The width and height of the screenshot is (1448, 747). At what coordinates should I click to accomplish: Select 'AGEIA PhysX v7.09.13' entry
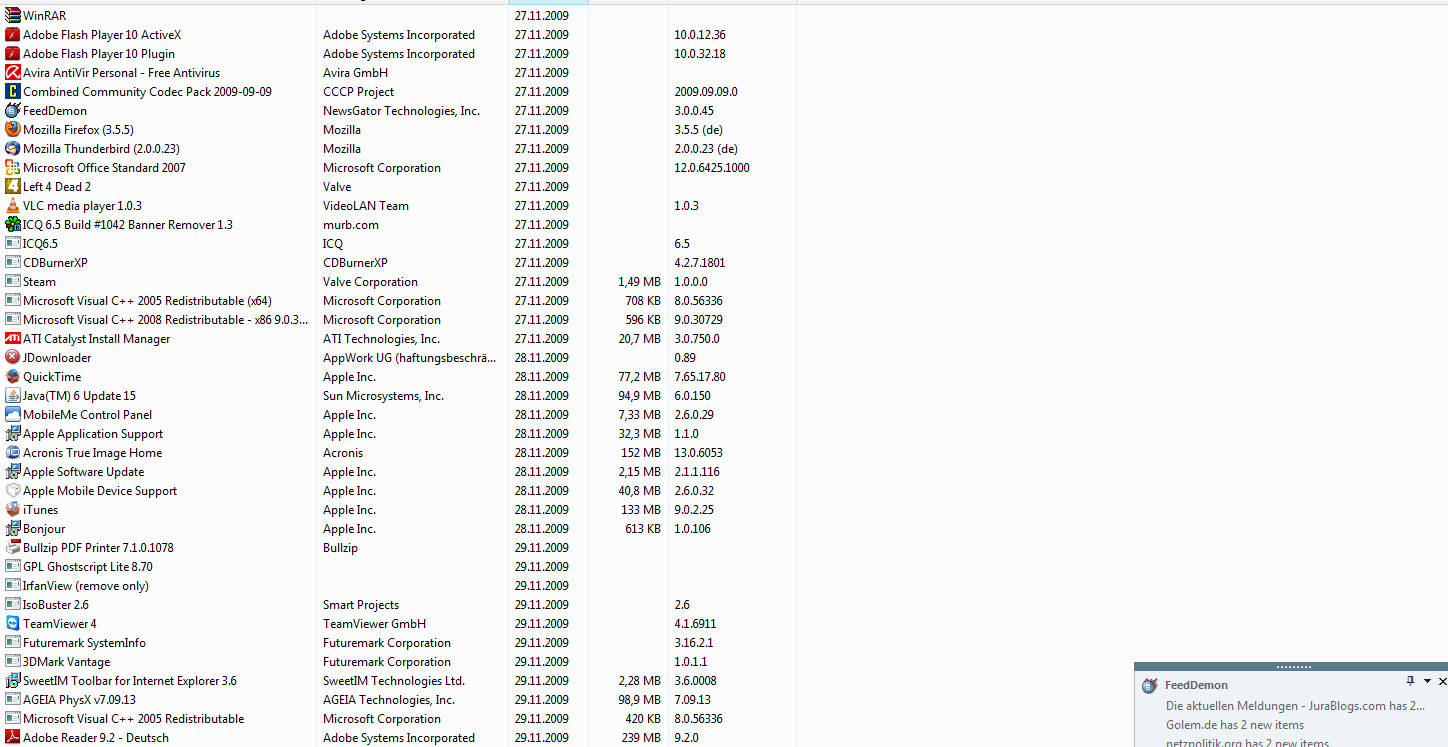click(79, 700)
